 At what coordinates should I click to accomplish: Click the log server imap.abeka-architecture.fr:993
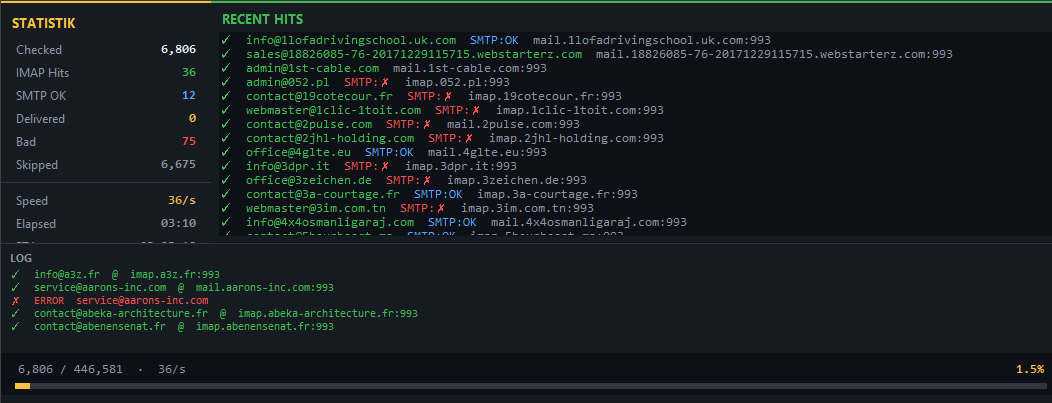[328, 314]
